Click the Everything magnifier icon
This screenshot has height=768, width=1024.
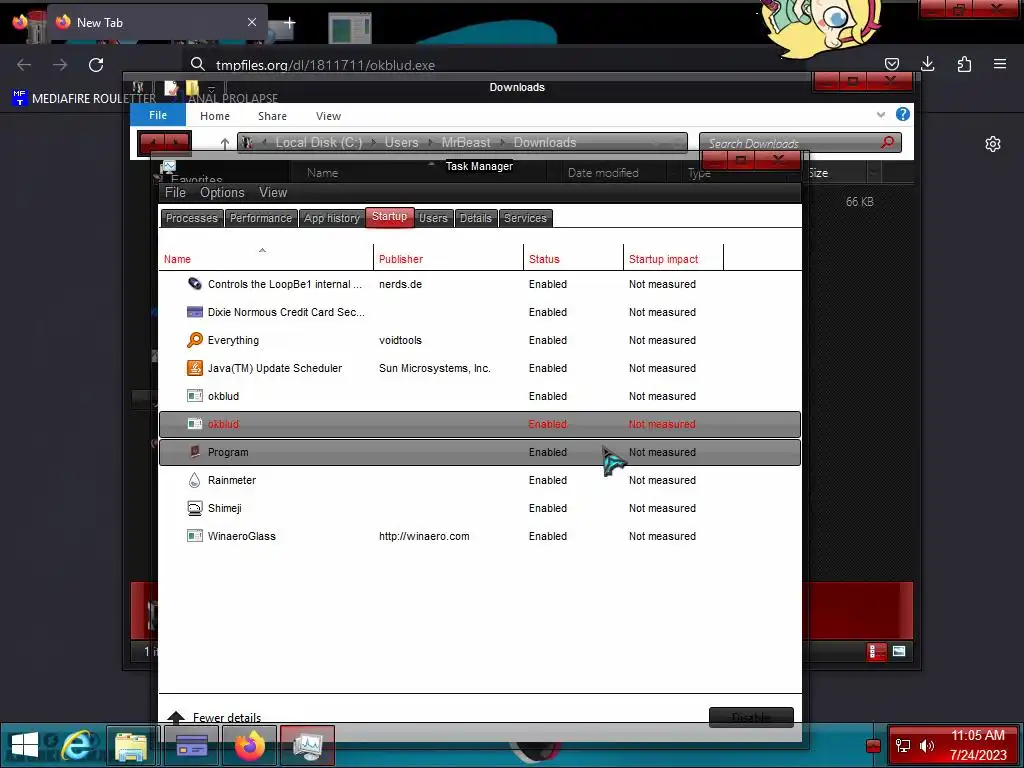(195, 340)
